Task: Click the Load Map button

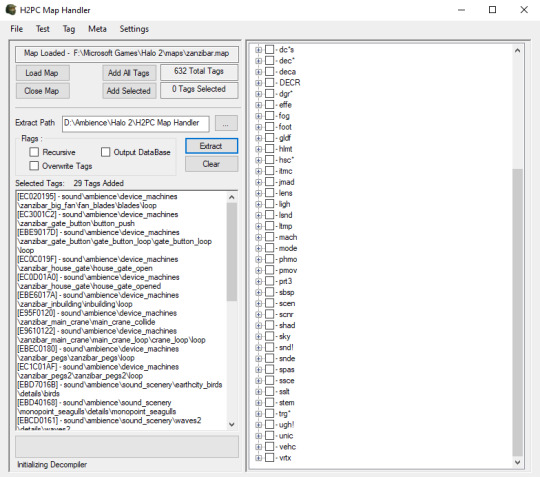Action: (x=42, y=73)
